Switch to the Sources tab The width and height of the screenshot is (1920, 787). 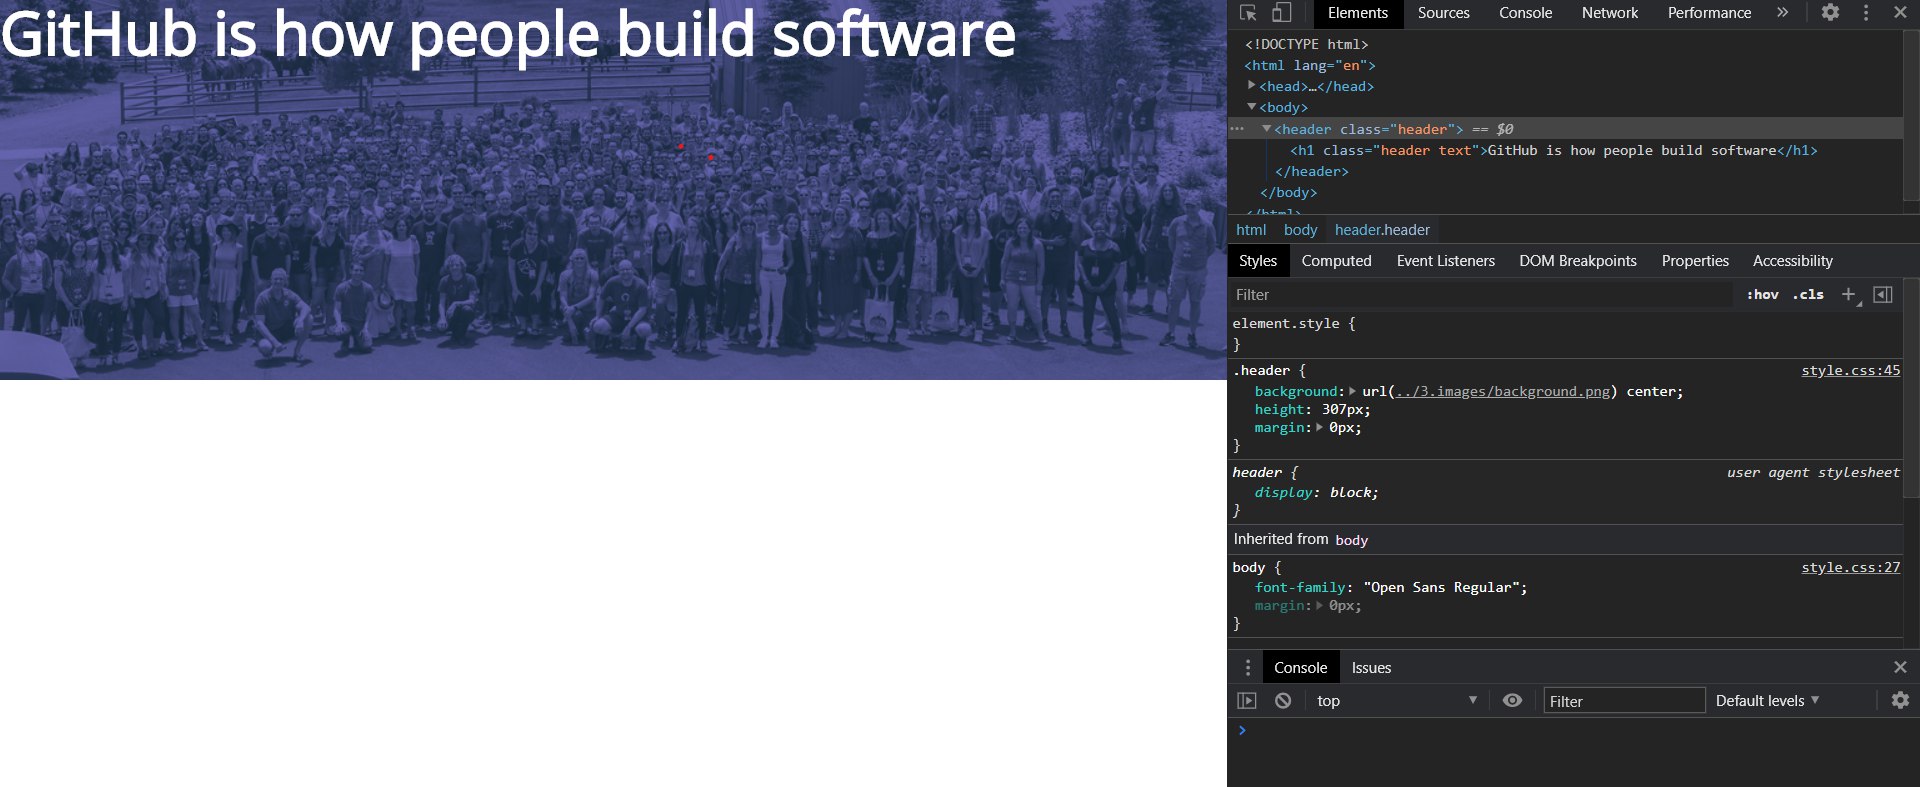coord(1443,13)
